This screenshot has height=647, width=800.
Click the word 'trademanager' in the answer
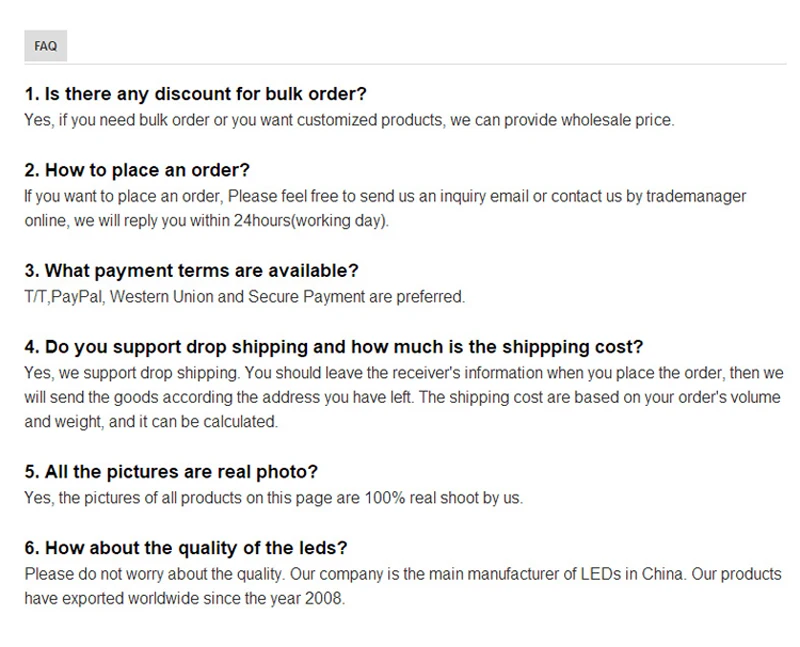(x=696, y=196)
